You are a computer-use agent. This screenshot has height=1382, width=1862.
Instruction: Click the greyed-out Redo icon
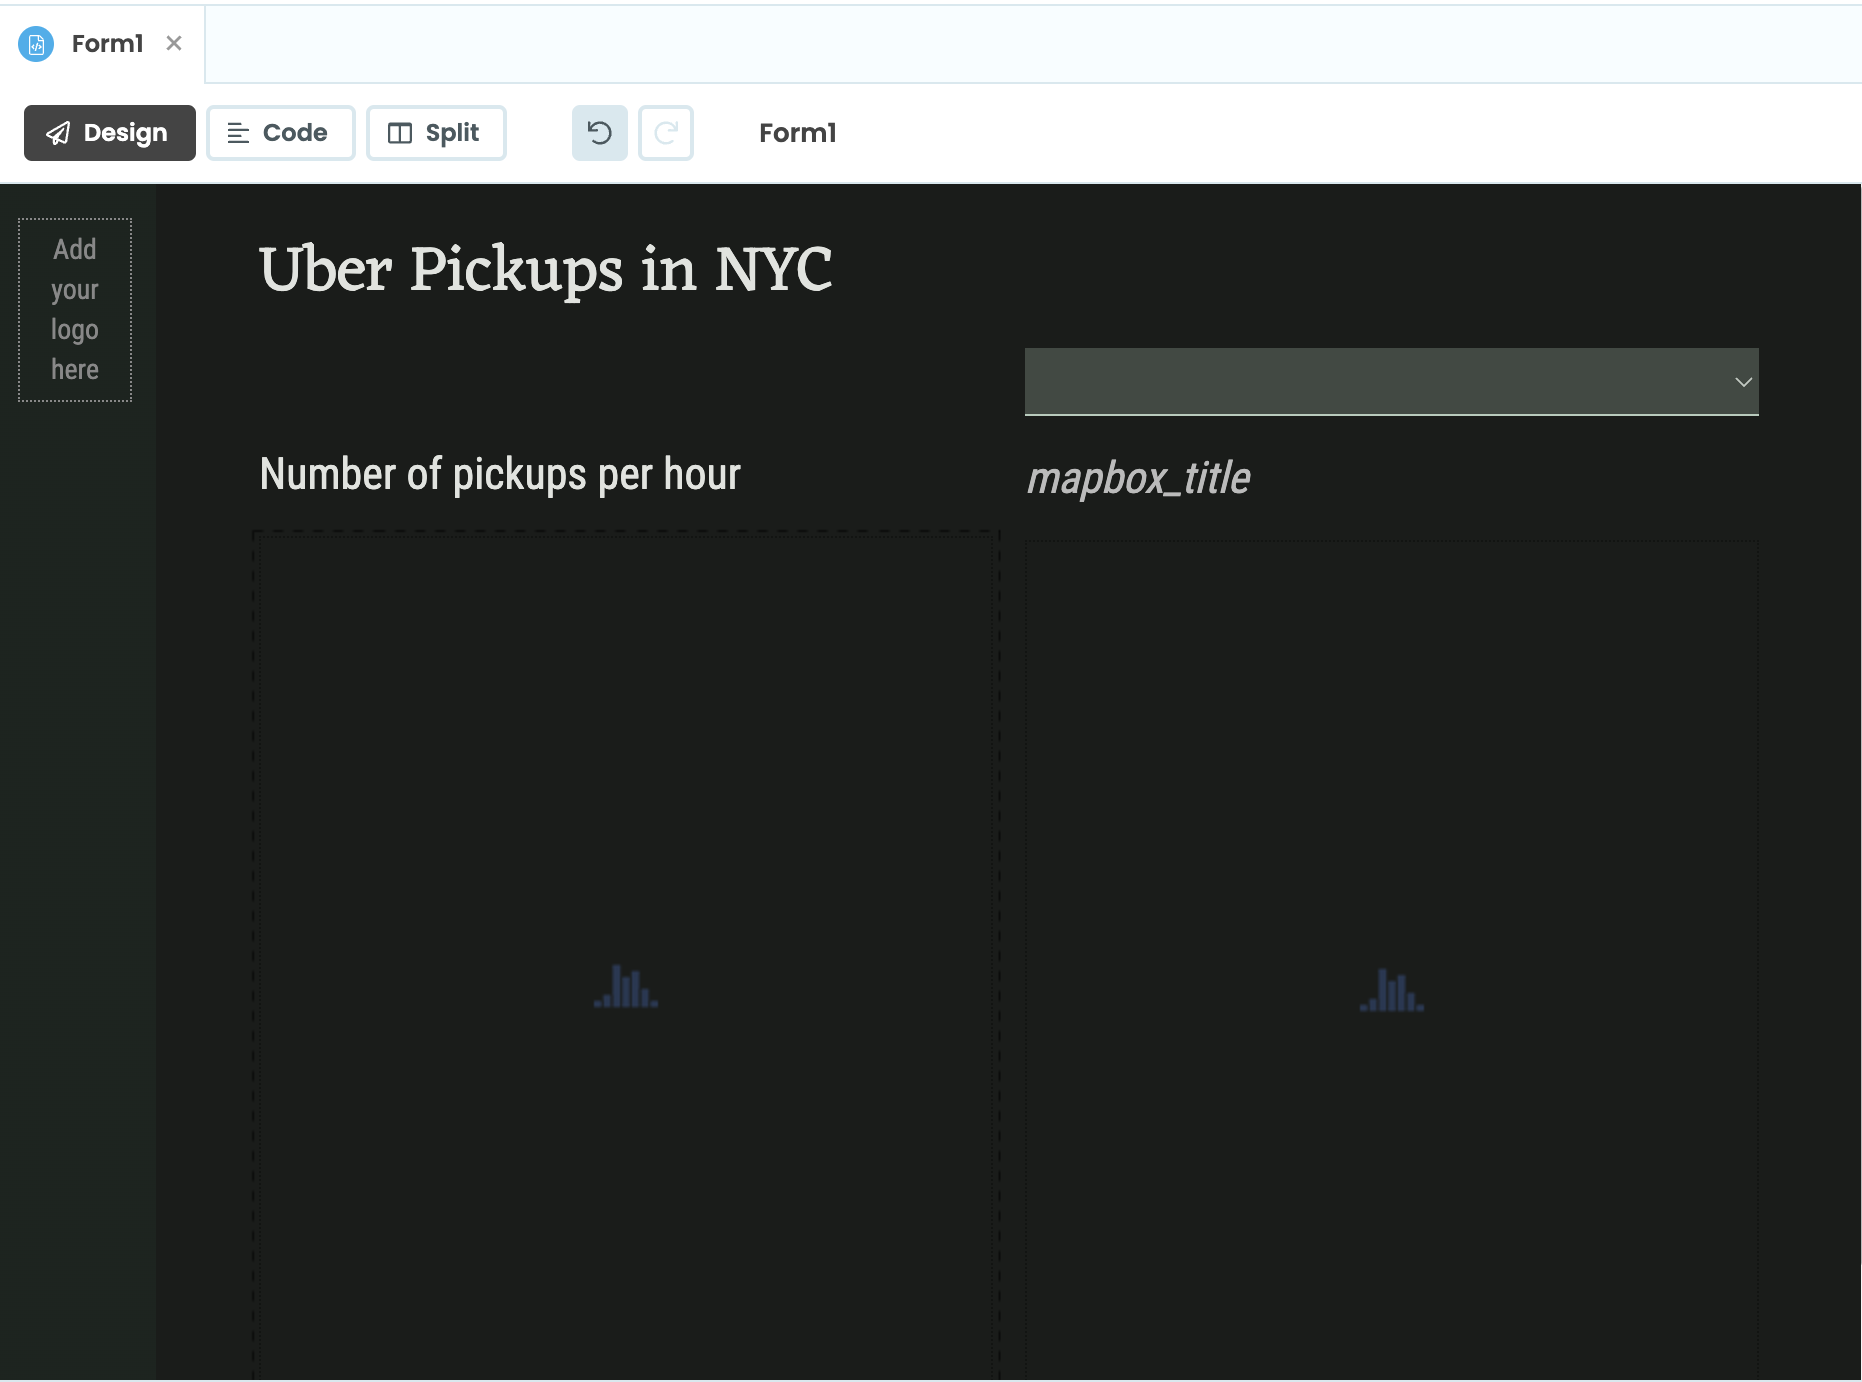(666, 133)
